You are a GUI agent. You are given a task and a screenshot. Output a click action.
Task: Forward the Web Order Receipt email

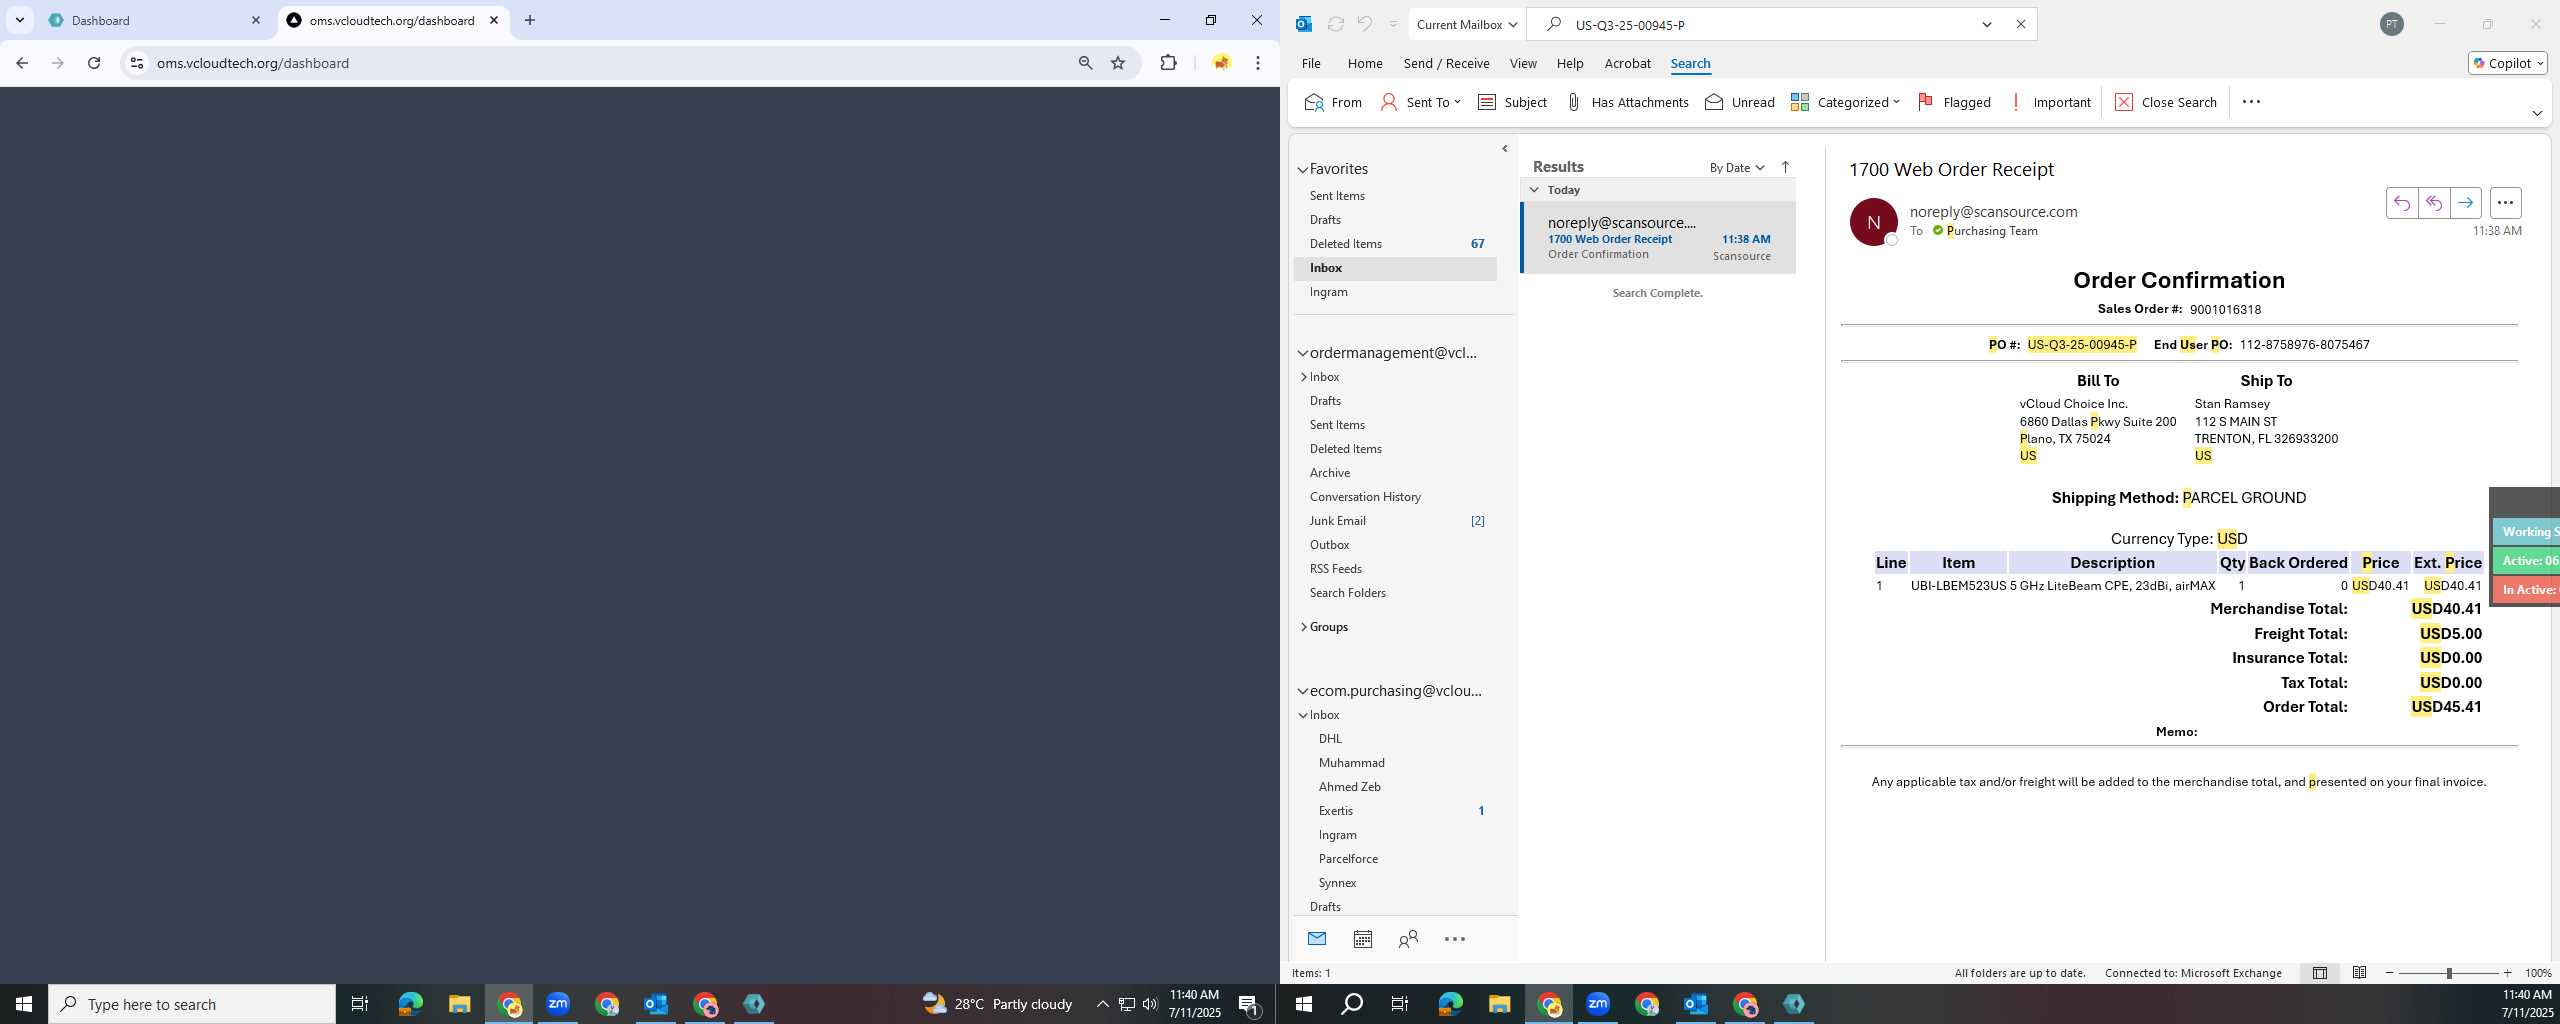2466,203
